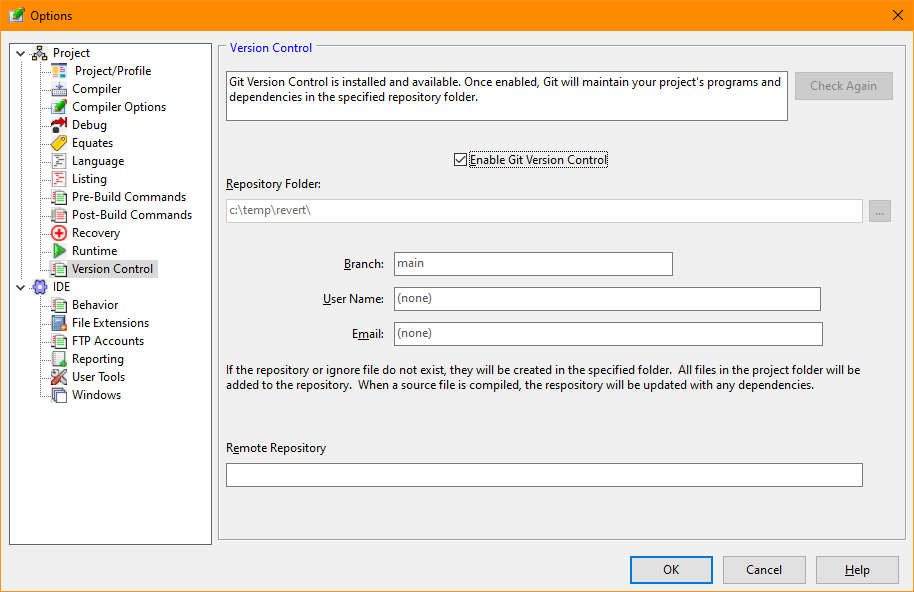This screenshot has width=914, height=592.
Task: Open the Pre-Build Commands page
Action: [128, 197]
